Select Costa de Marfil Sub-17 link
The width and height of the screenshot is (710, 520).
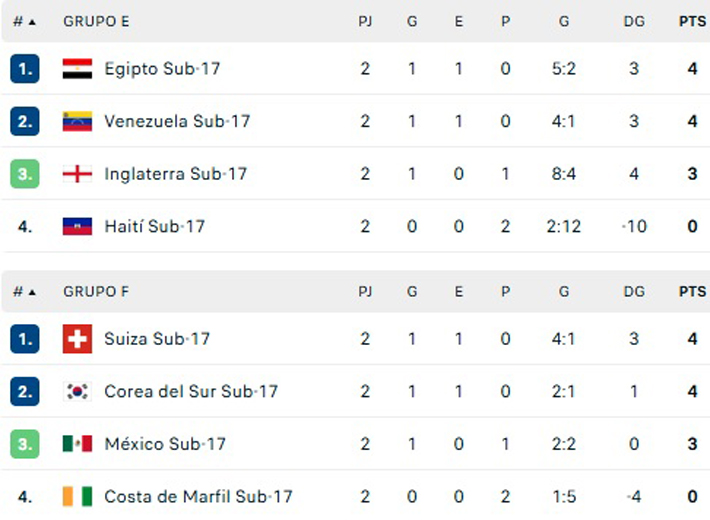[x=198, y=497]
